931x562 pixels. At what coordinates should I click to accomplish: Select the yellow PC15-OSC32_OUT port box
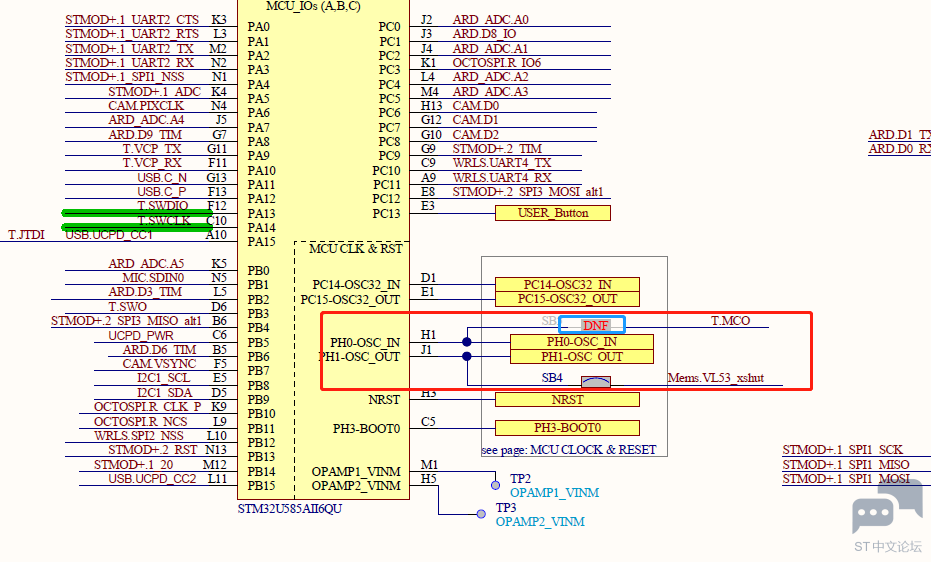point(567,299)
